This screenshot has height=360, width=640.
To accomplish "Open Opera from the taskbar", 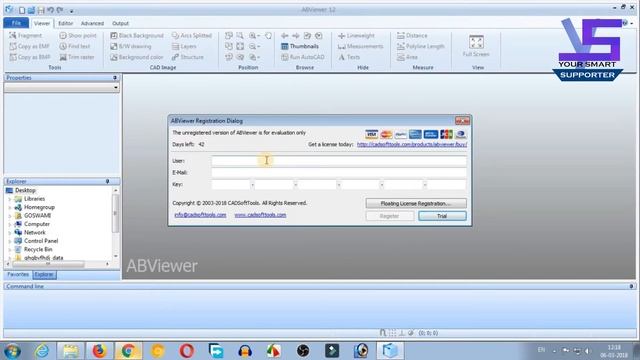I will pos(186,351).
